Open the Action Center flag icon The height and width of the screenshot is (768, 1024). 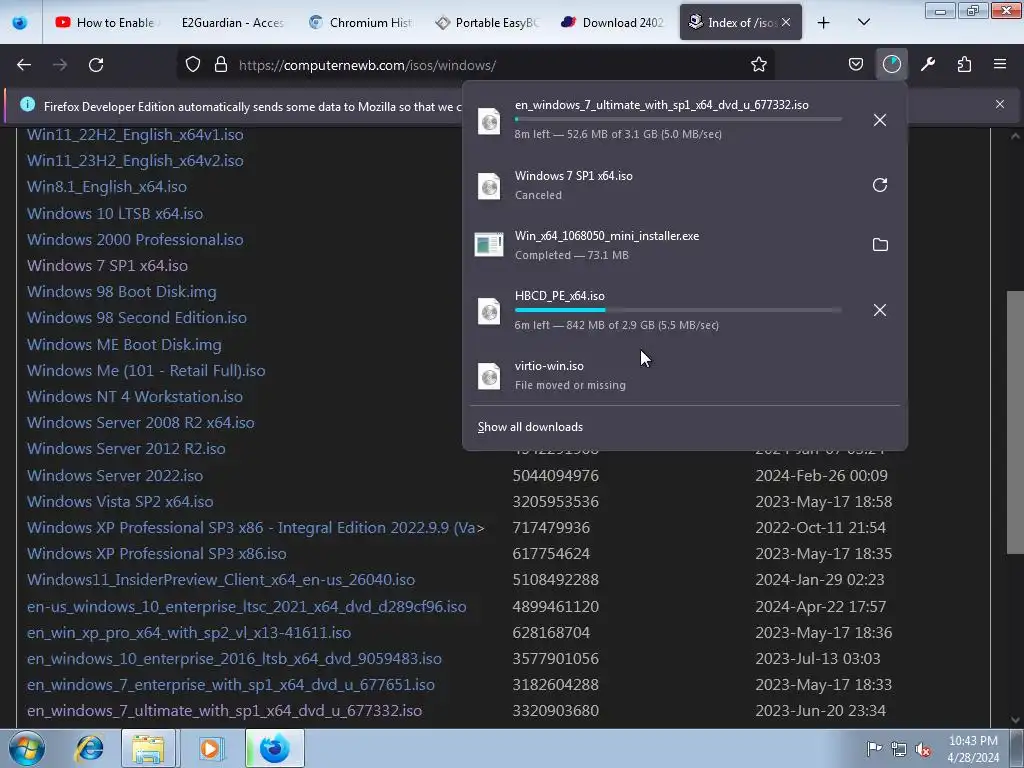point(874,749)
